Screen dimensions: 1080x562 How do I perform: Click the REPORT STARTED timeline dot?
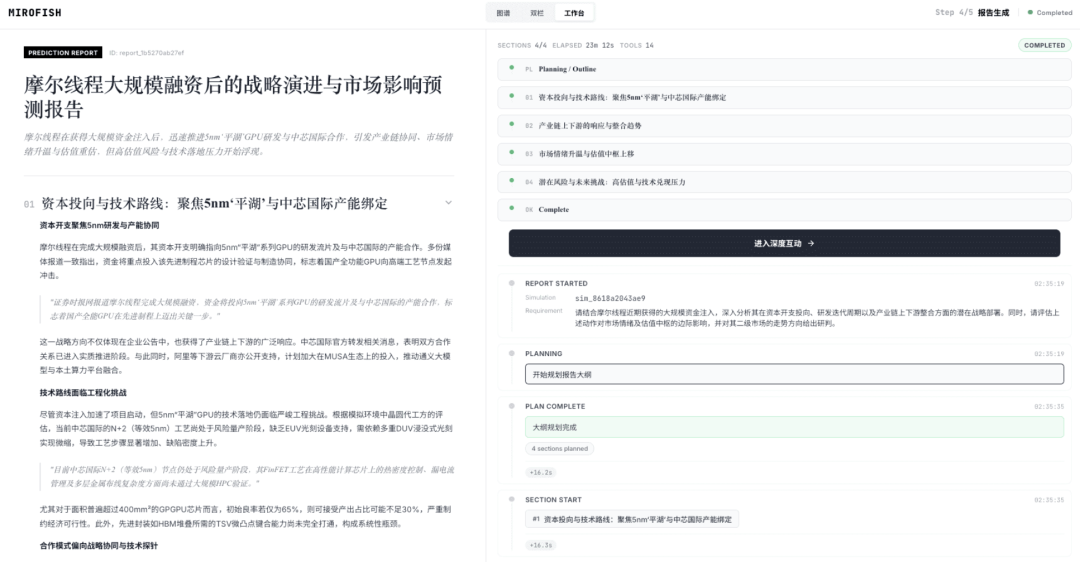coord(511,283)
